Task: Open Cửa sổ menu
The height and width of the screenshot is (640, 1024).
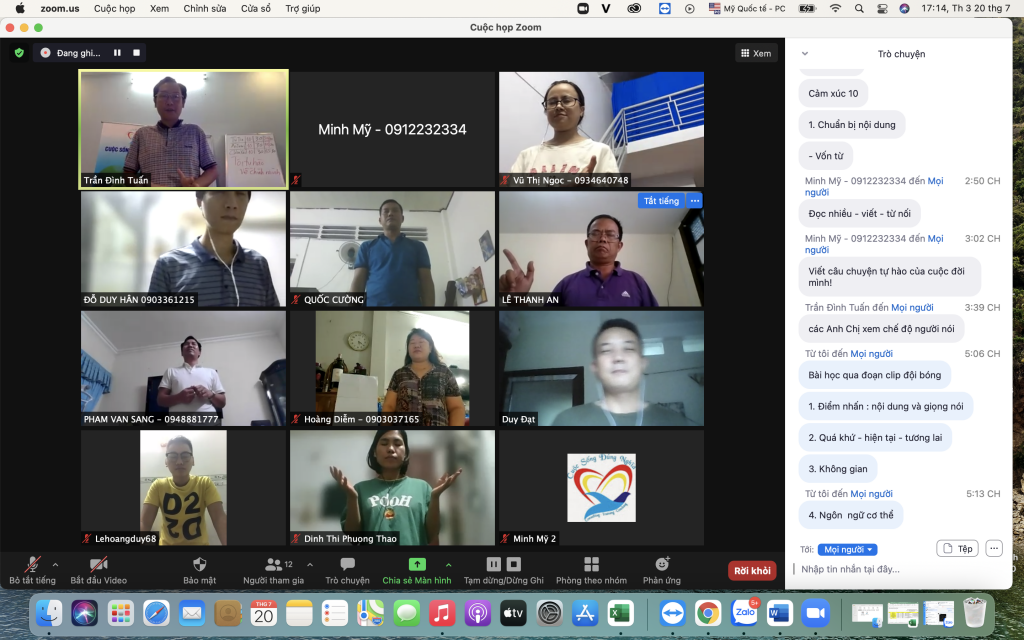Action: (x=255, y=8)
